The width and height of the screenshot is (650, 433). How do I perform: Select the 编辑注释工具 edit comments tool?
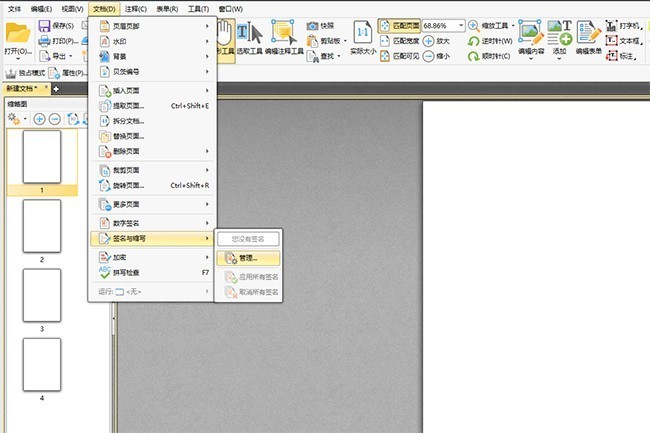pyautogui.click(x=284, y=38)
